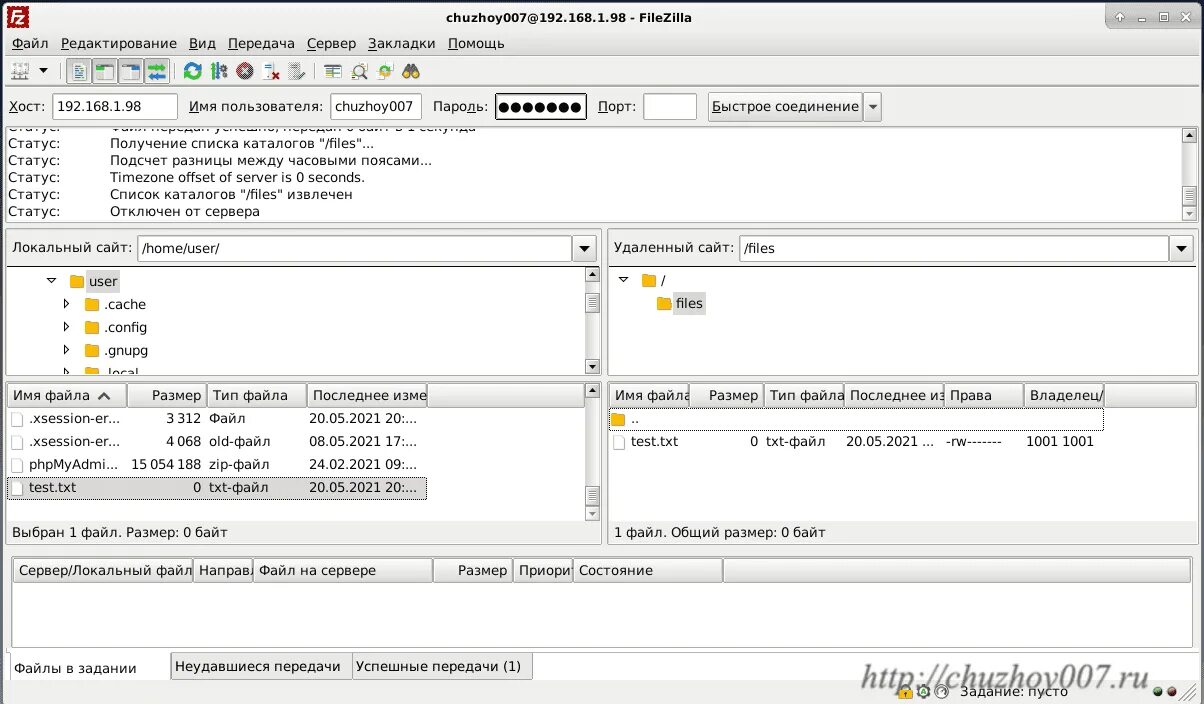Cancel the current operation
The width and height of the screenshot is (1204, 704).
coord(245,71)
